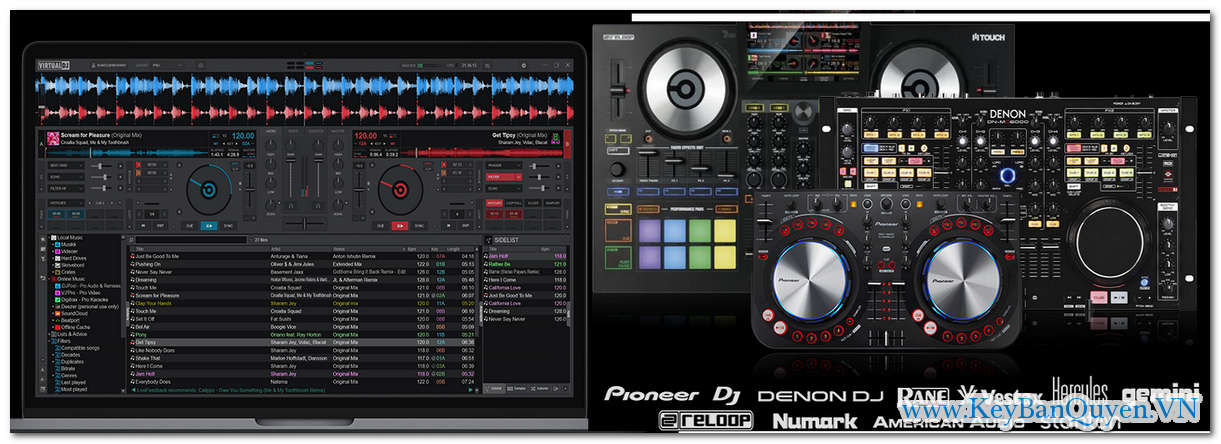
Task: Open FILTER HP effect dropdown on left deck
Action: coord(66,188)
